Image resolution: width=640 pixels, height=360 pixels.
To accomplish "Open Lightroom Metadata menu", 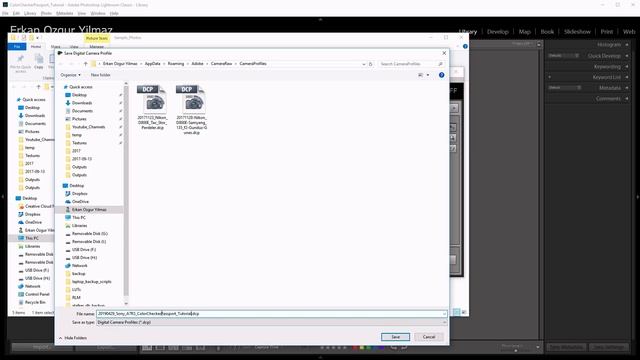I will tap(64, 13).
